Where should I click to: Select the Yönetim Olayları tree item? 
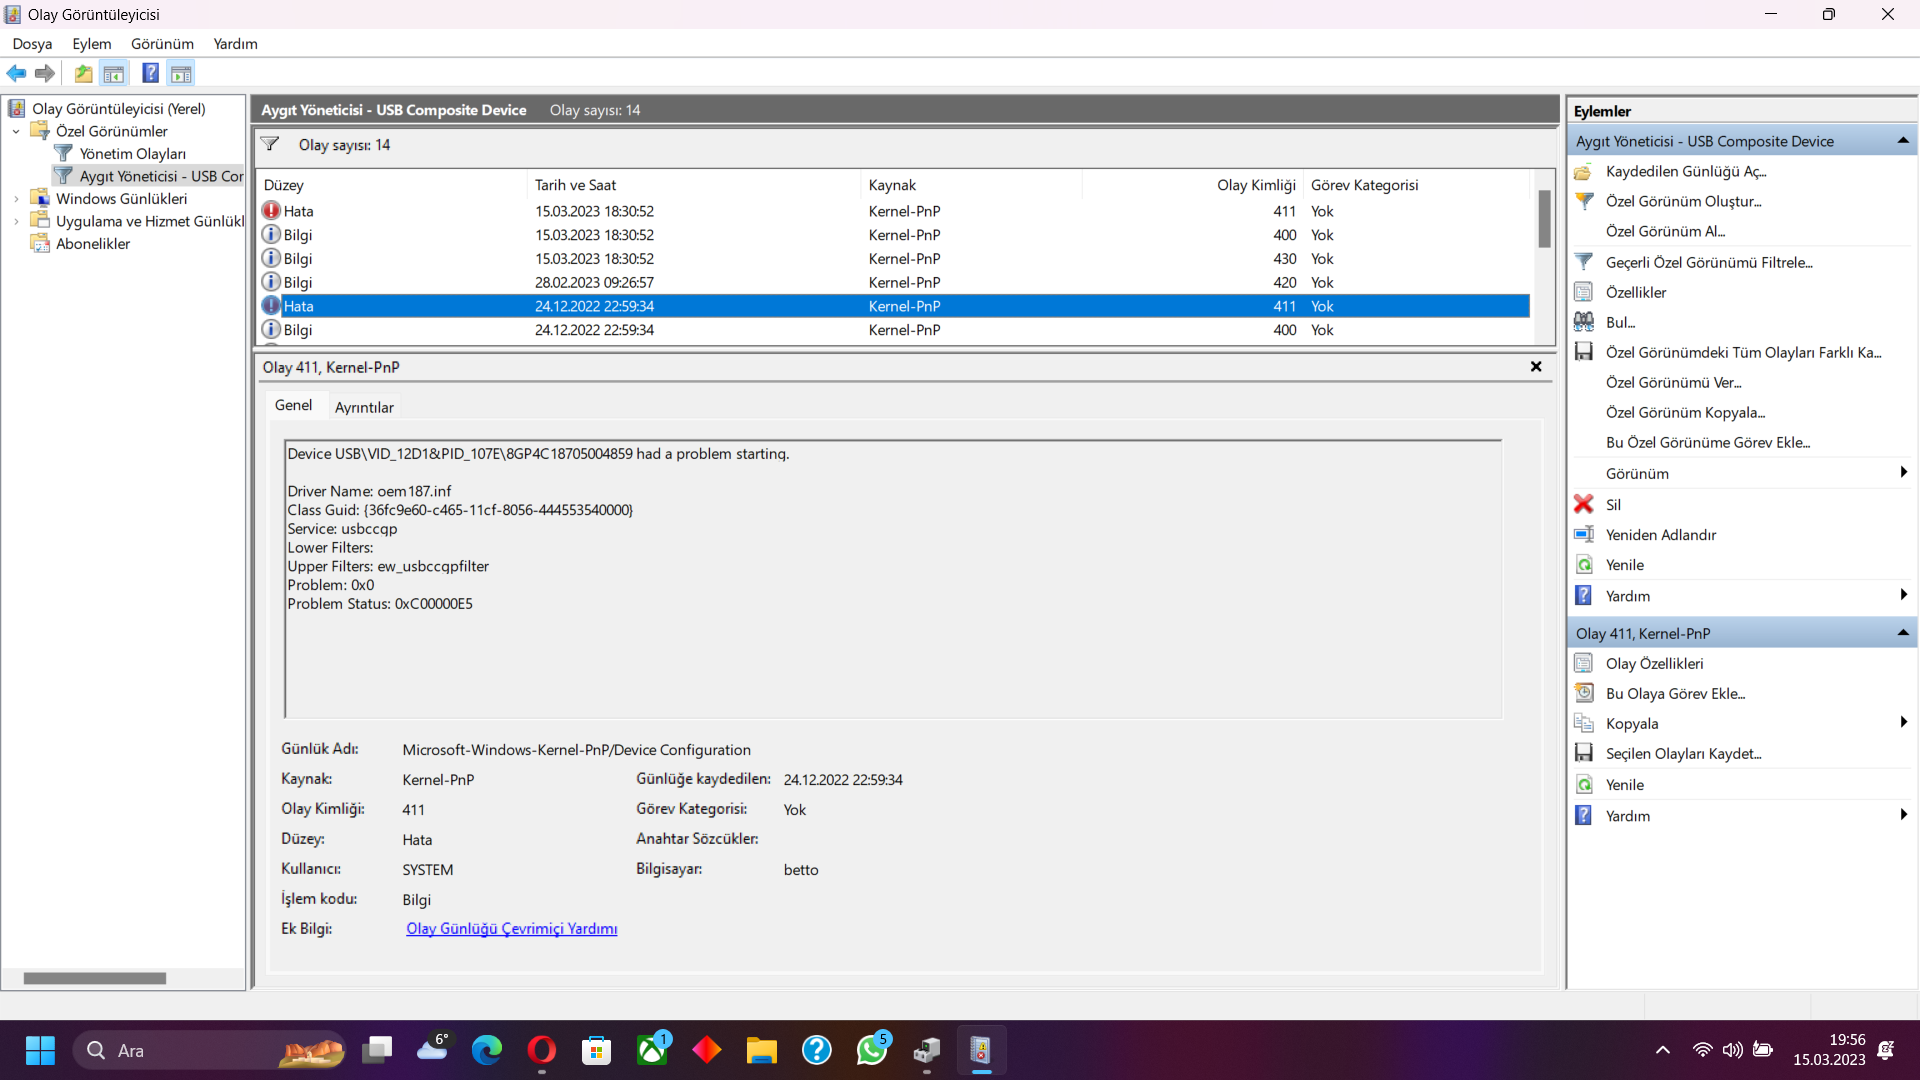point(132,154)
